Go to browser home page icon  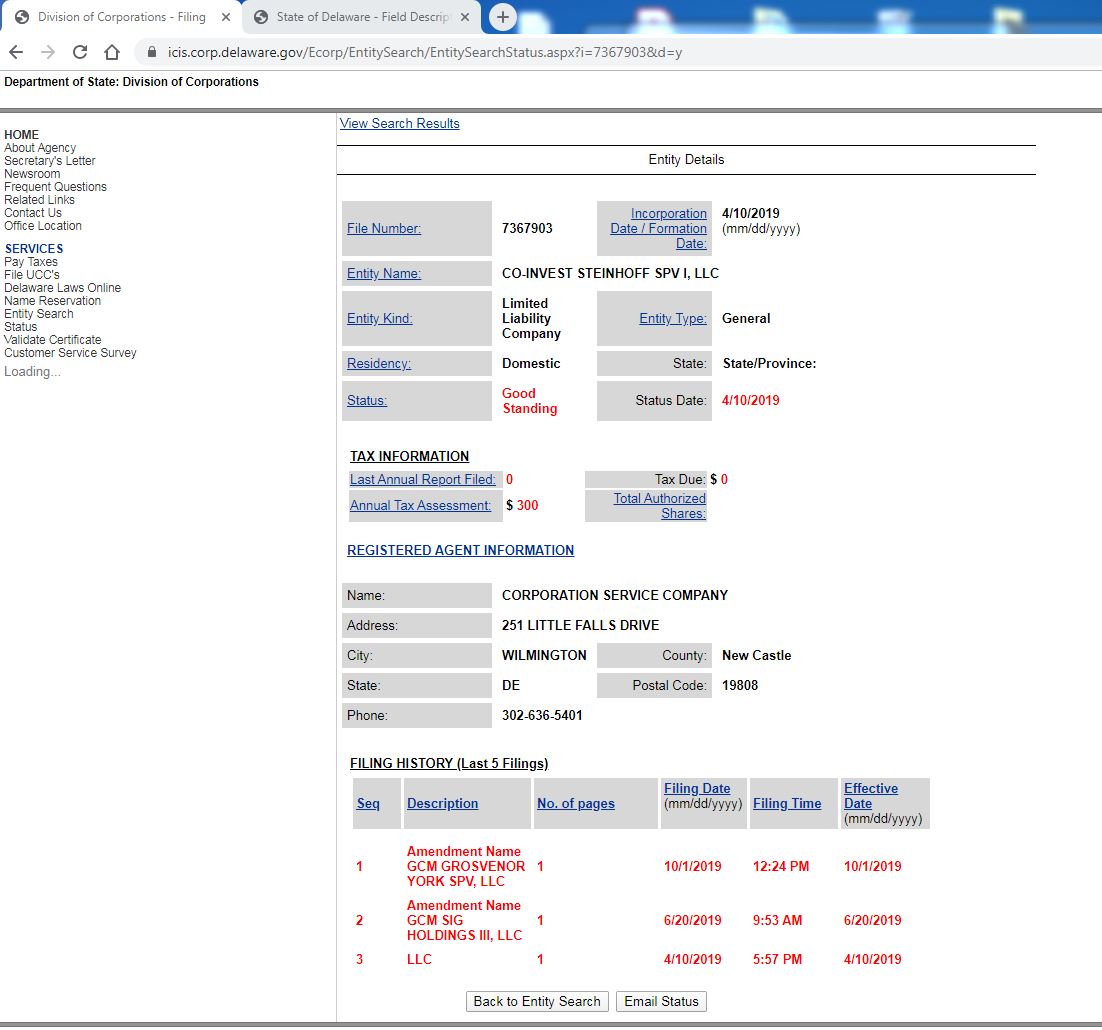pyautogui.click(x=112, y=52)
